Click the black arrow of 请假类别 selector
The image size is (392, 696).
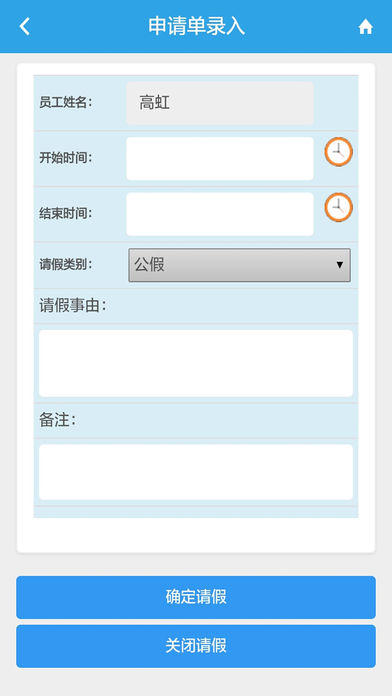pyautogui.click(x=340, y=265)
